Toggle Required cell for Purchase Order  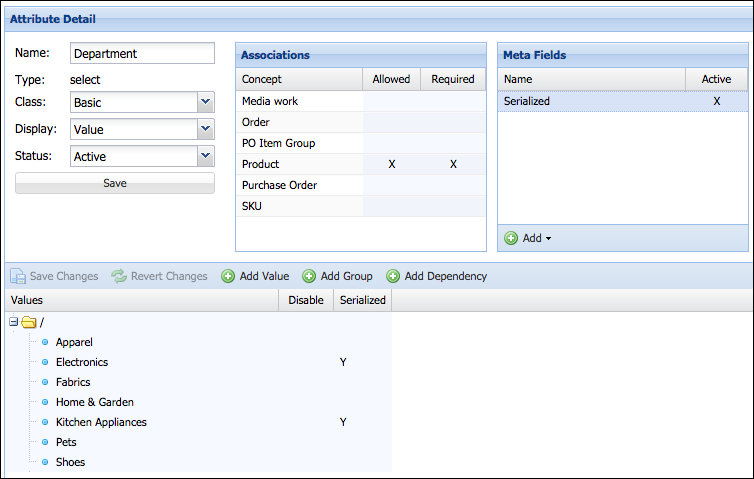coord(453,185)
